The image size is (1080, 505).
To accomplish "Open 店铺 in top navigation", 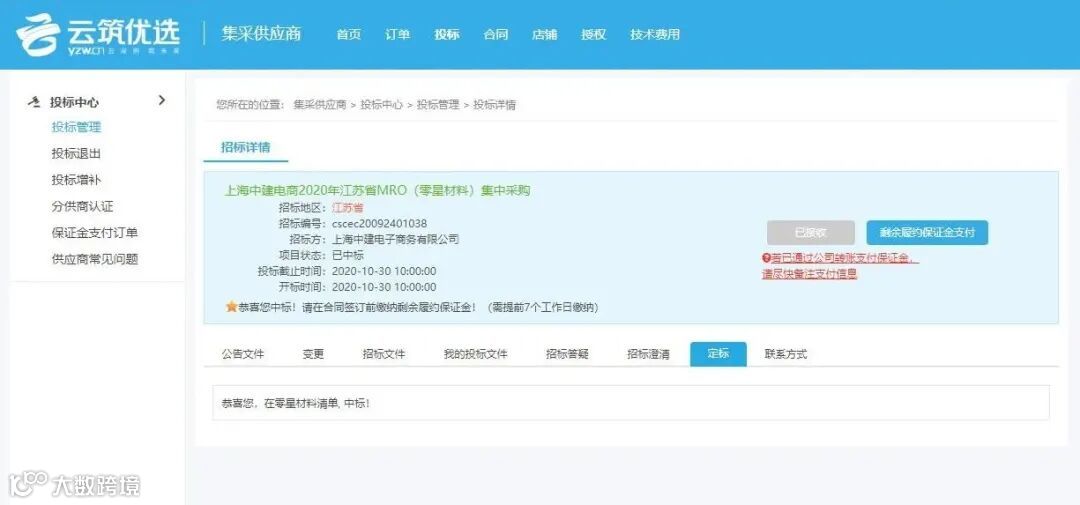I will (x=545, y=34).
